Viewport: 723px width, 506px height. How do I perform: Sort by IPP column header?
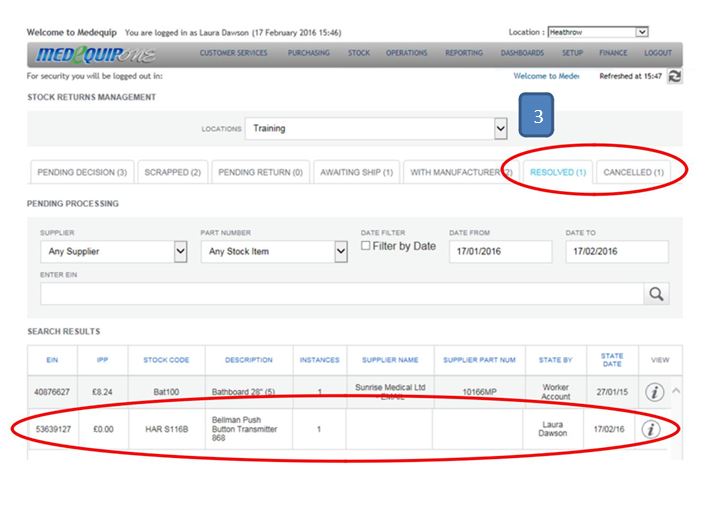click(x=102, y=360)
